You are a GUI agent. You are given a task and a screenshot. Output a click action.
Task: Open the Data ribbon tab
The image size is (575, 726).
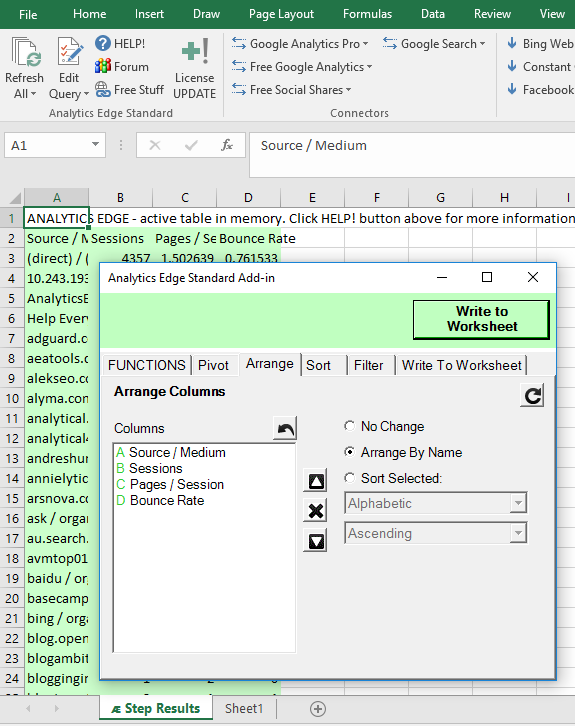pyautogui.click(x=433, y=14)
